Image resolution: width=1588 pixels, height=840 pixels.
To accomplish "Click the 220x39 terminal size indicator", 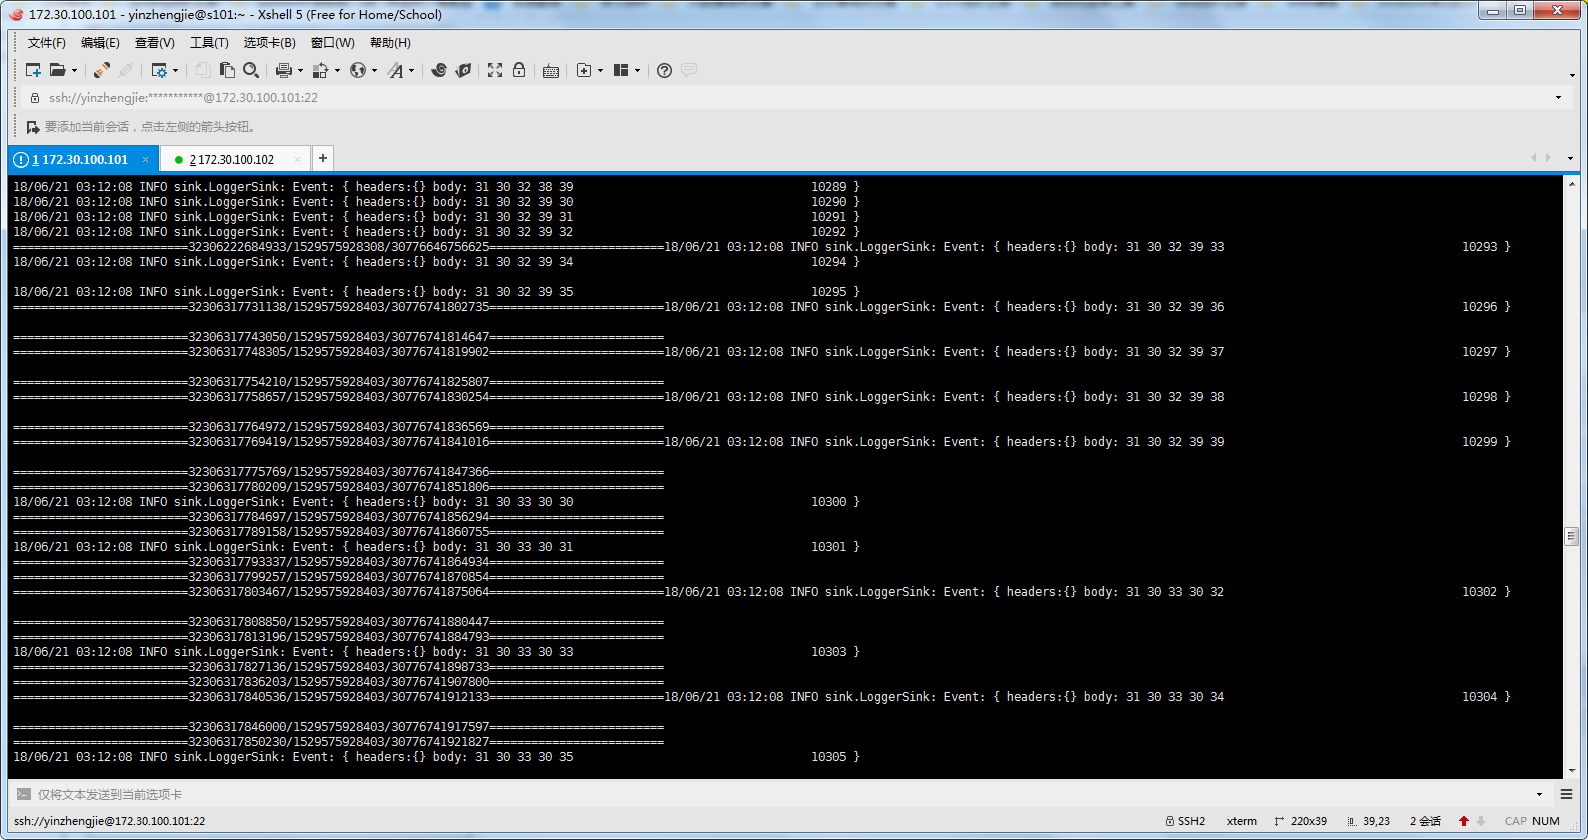I will point(1301,821).
